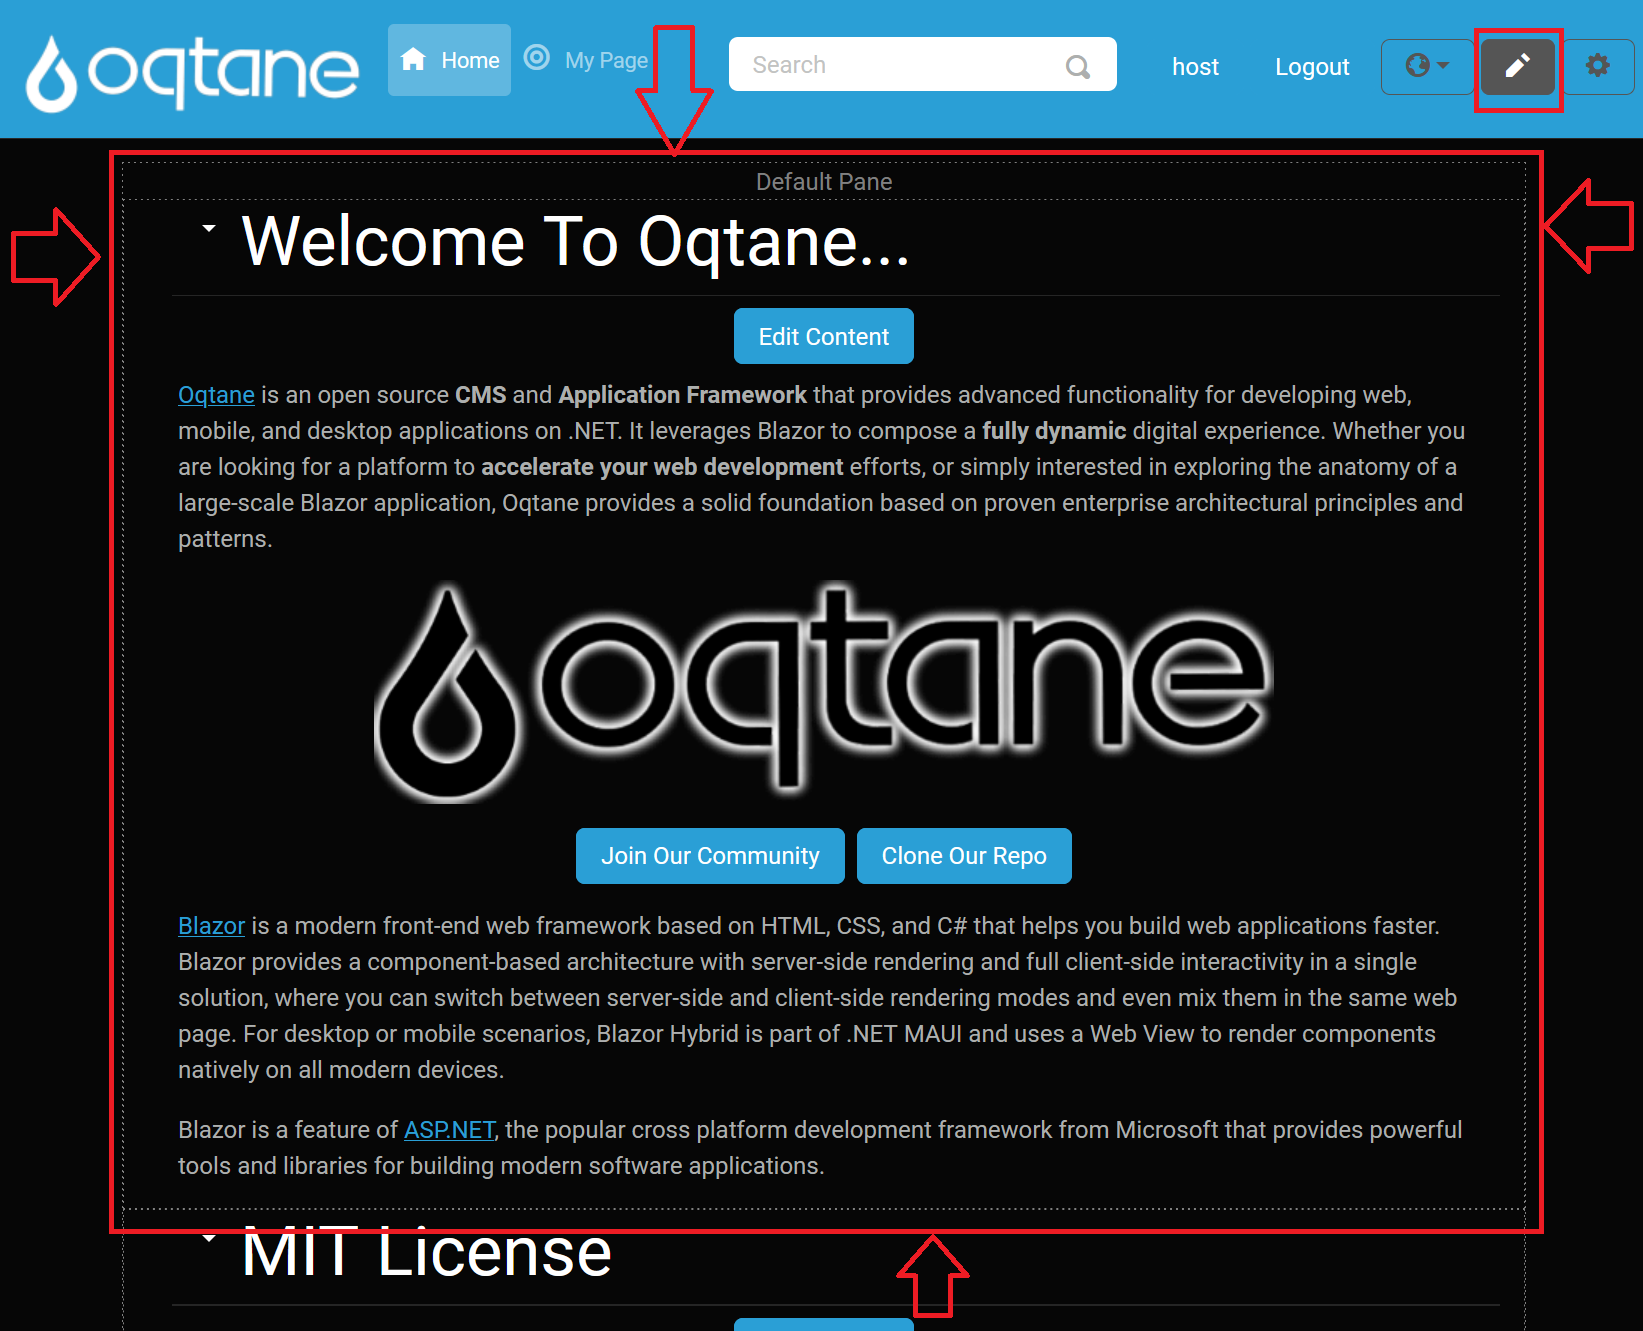
Task: Click the Edit Content button
Action: [823, 337]
